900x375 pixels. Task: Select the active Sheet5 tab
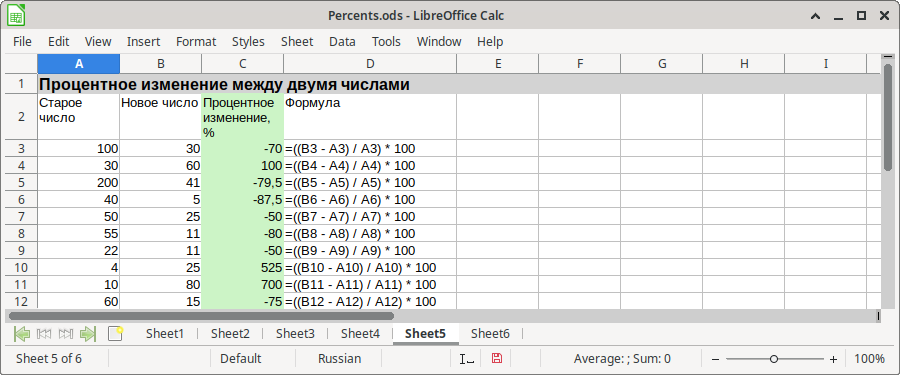tap(425, 334)
